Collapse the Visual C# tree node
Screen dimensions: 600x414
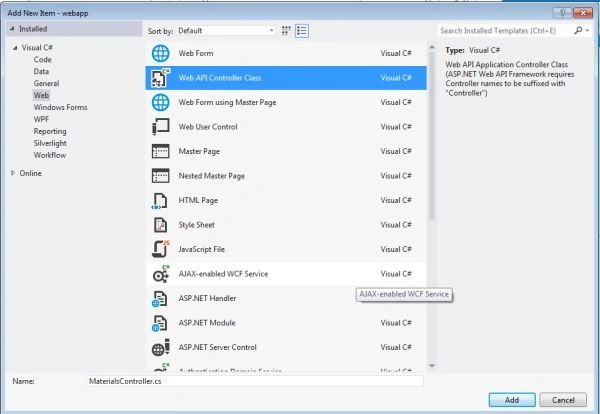15,48
